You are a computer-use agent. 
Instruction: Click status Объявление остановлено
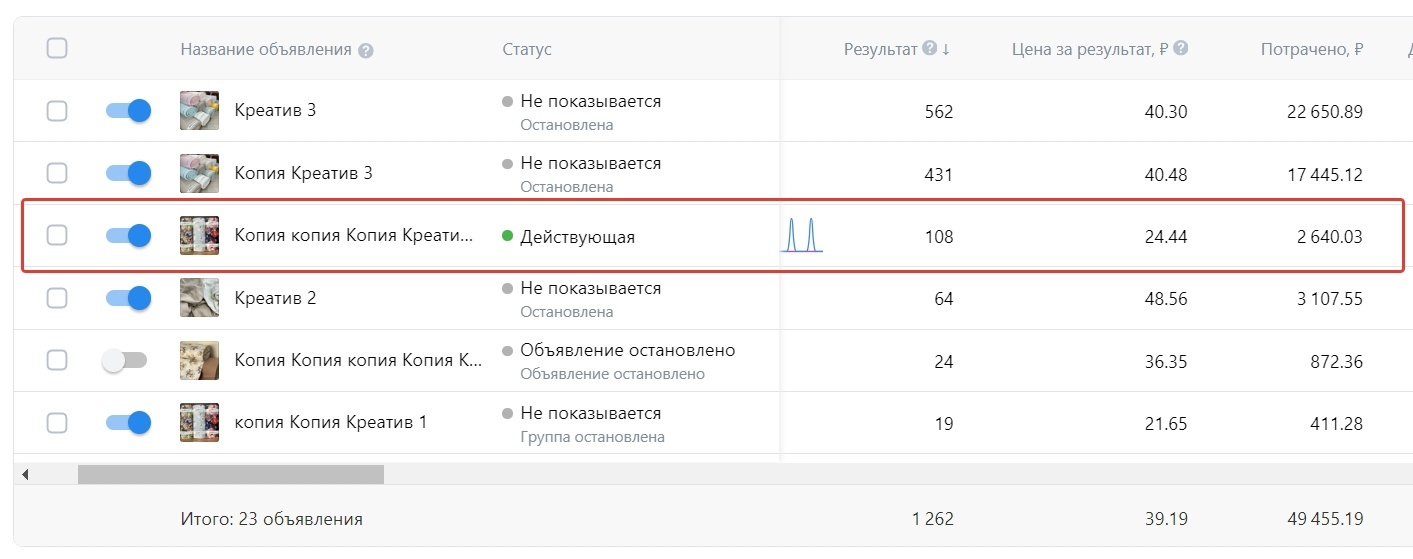tap(628, 351)
